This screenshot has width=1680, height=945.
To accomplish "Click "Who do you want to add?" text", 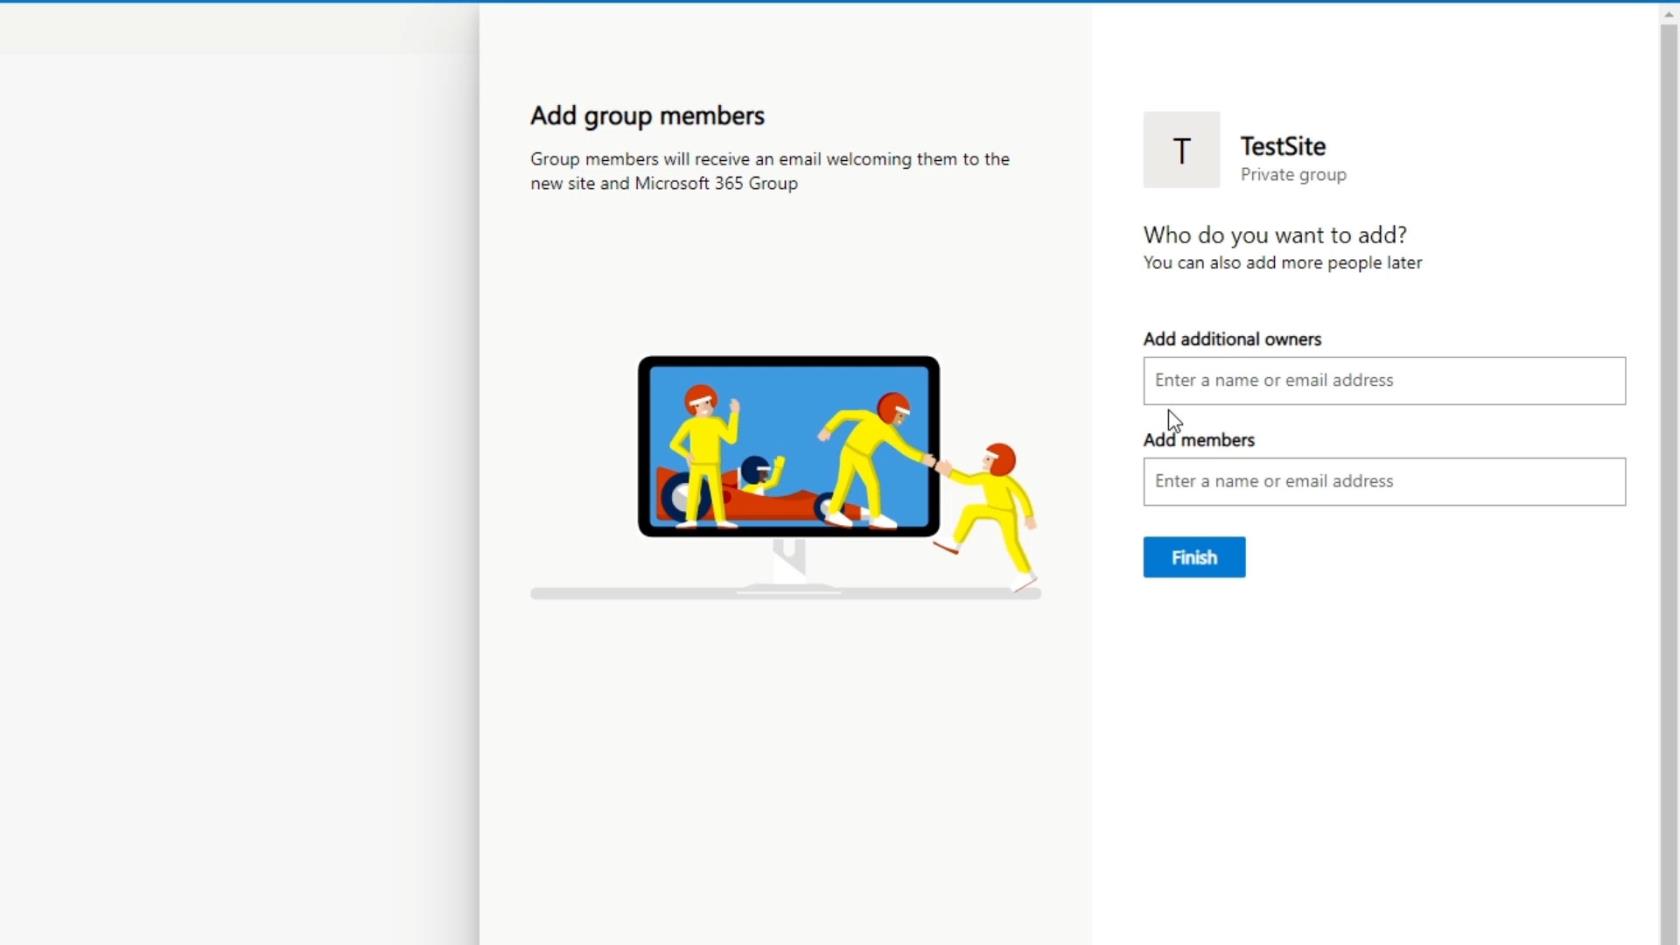I will (1275, 235).
